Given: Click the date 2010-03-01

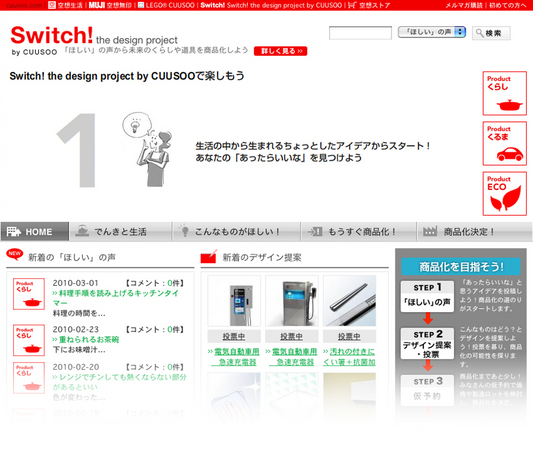Looking at the screenshot, I should click(75, 283).
